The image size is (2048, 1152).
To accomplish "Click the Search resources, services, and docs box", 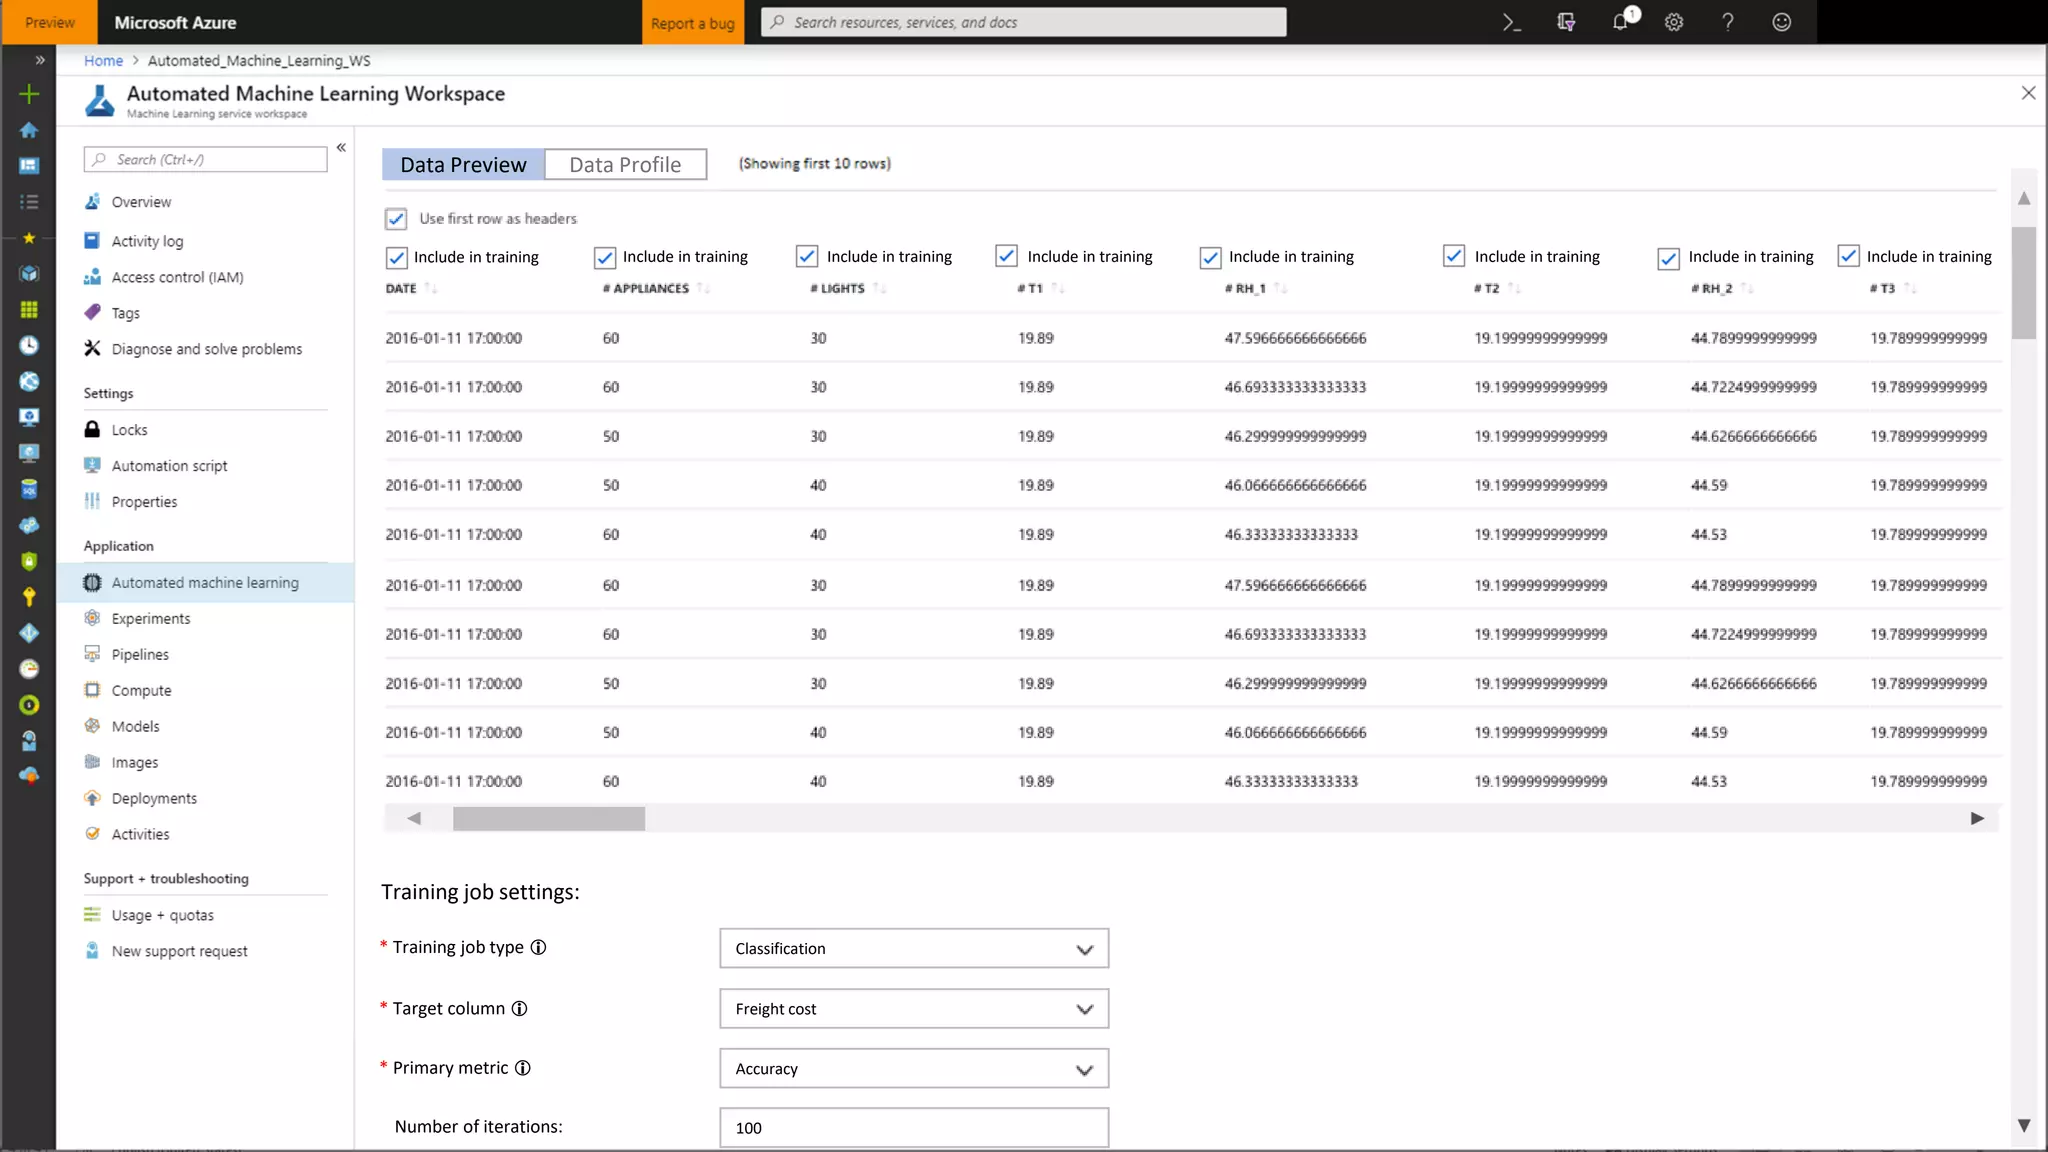I will [x=1024, y=22].
